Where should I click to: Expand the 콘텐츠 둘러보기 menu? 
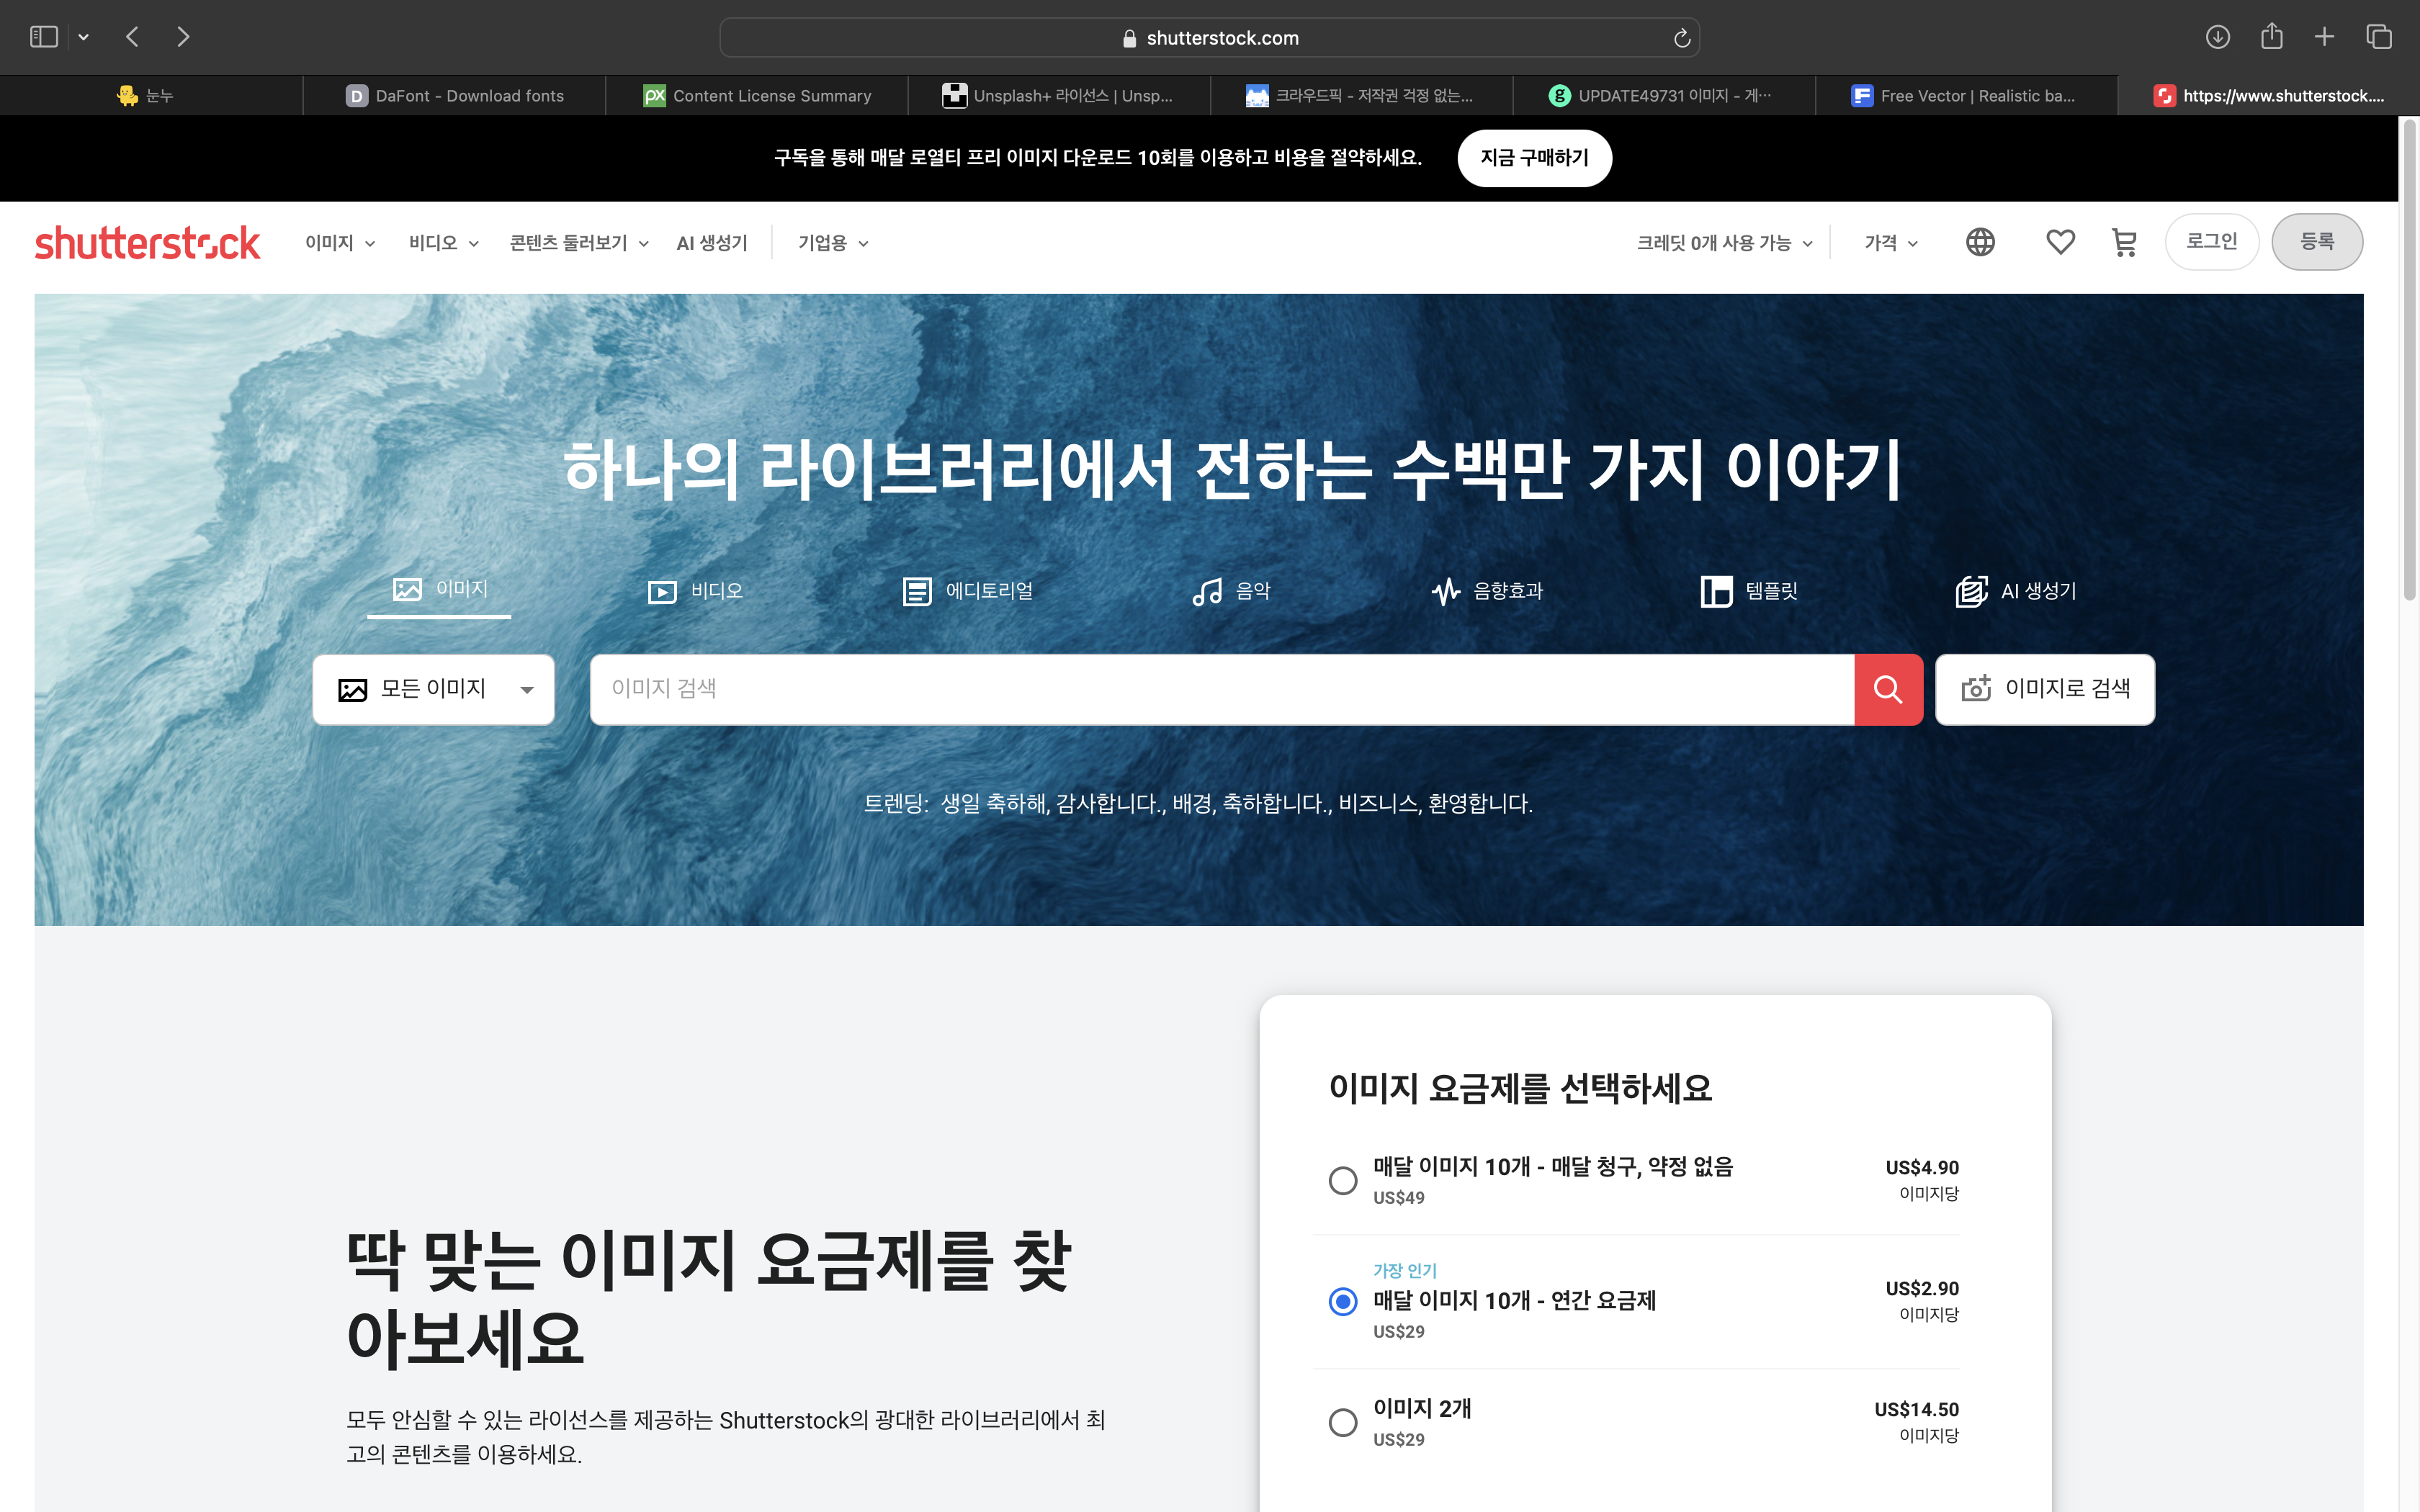[579, 243]
